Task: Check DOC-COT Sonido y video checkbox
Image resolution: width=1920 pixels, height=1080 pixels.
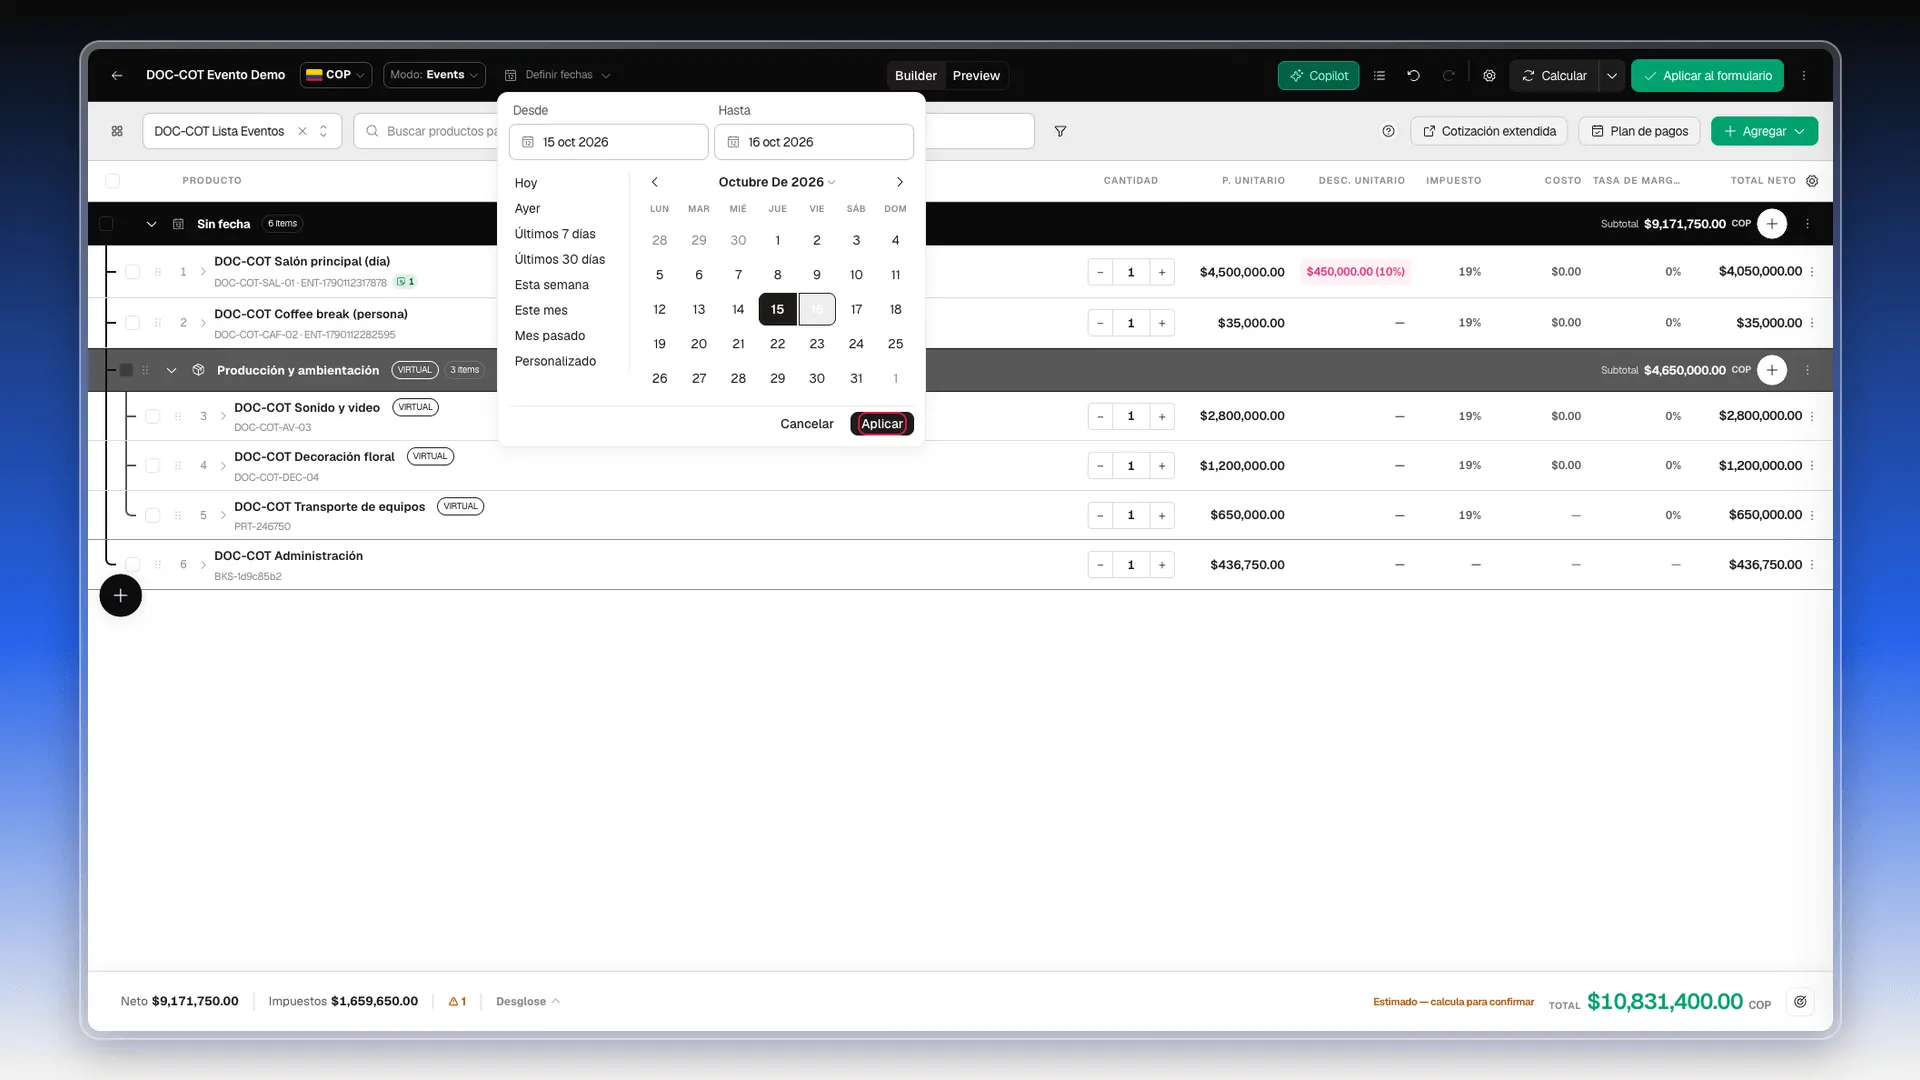Action: coord(152,416)
